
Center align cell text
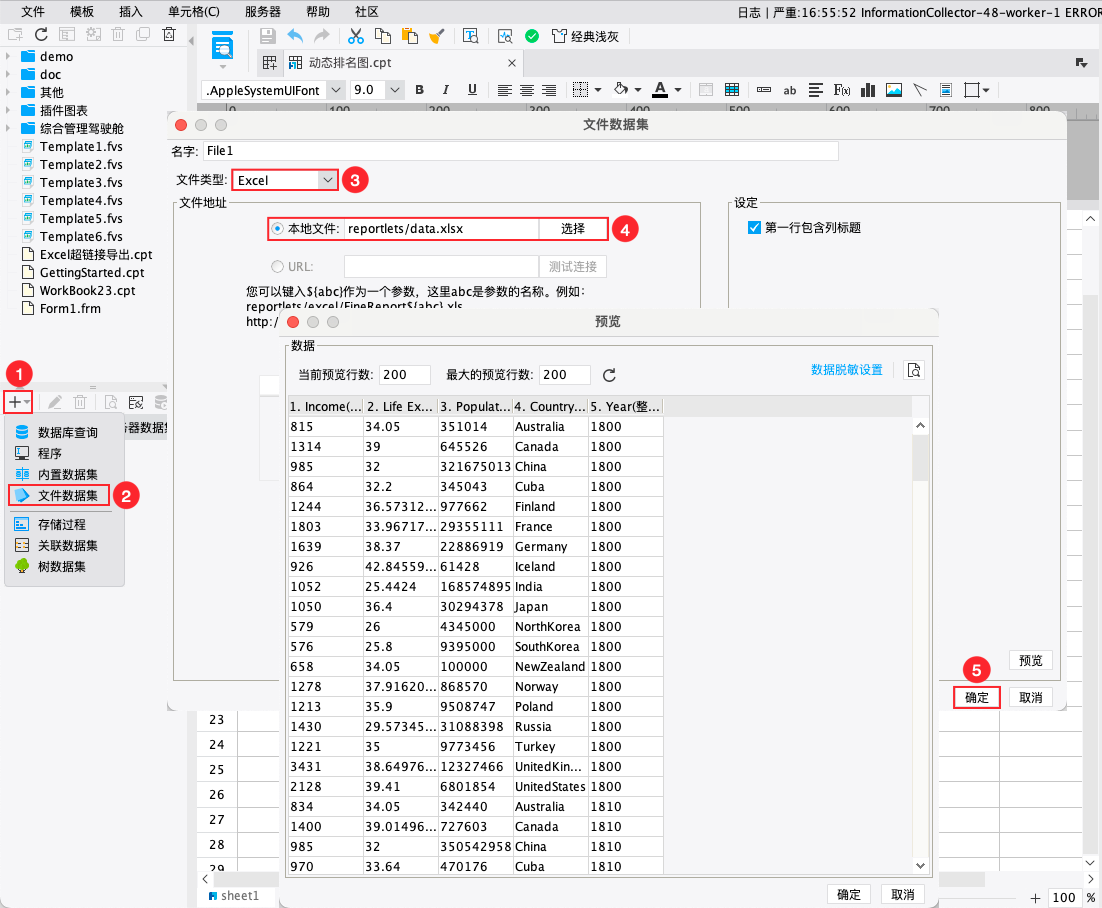click(527, 90)
